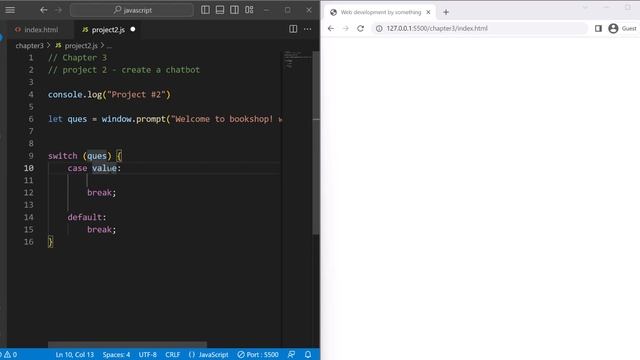The image size is (640, 360).
Task: Click the javascript command center search box
Action: click(x=132, y=10)
